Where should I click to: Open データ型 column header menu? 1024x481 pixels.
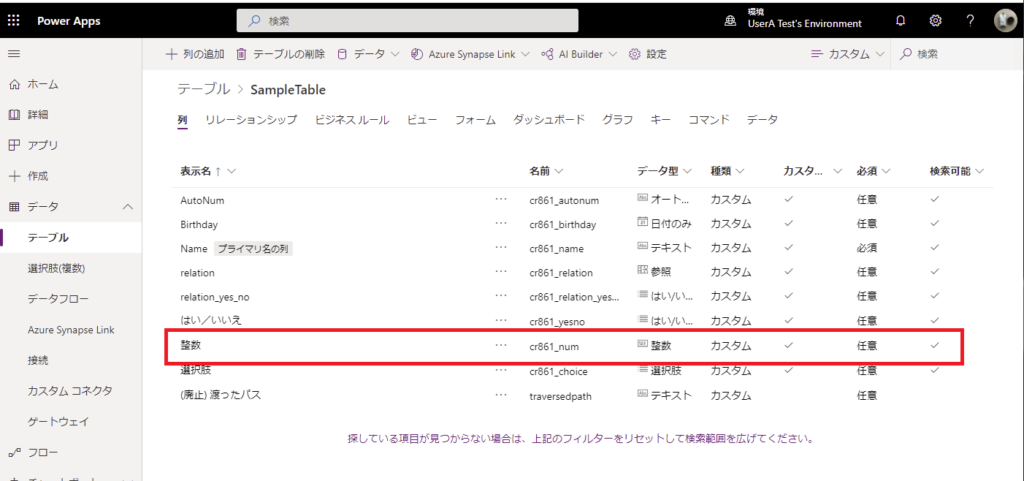(x=666, y=171)
